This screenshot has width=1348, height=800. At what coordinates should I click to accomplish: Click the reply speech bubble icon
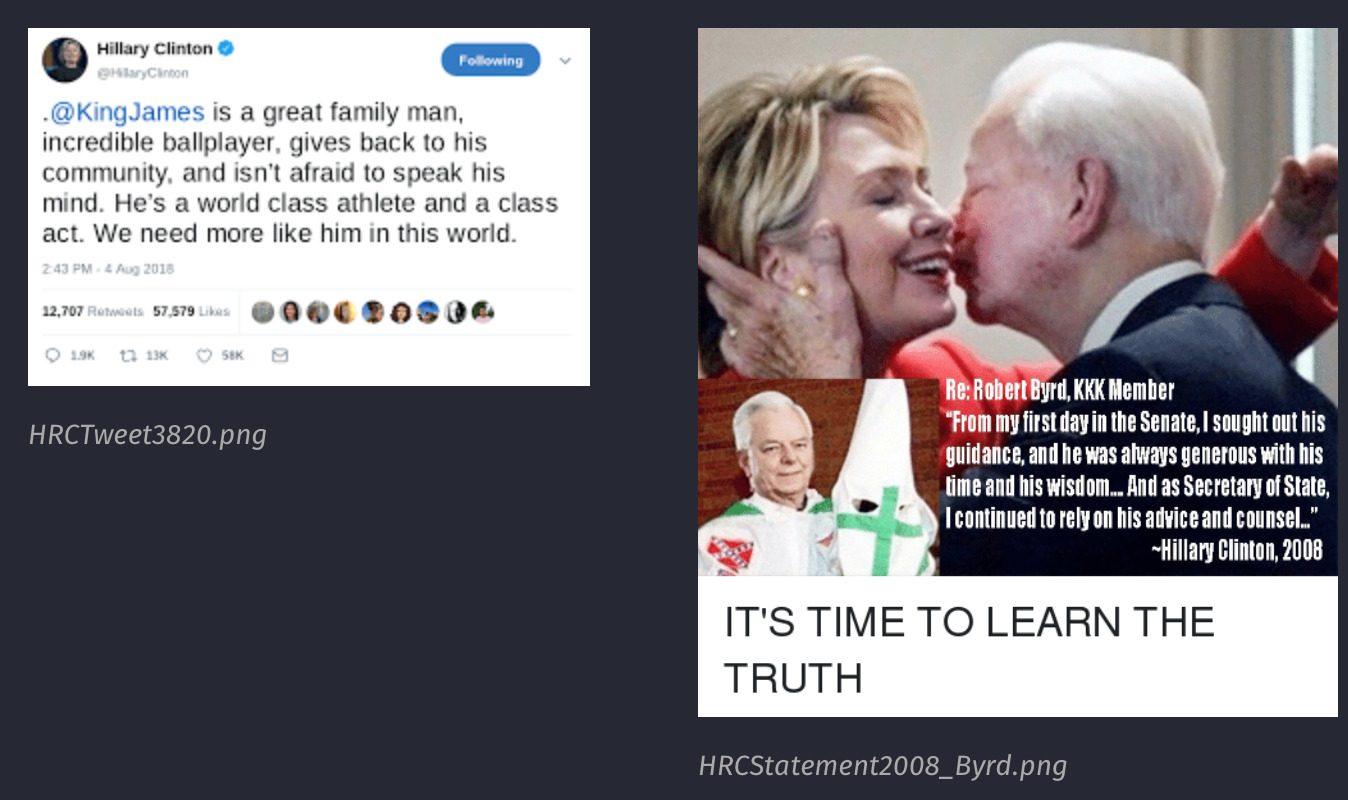(x=53, y=355)
